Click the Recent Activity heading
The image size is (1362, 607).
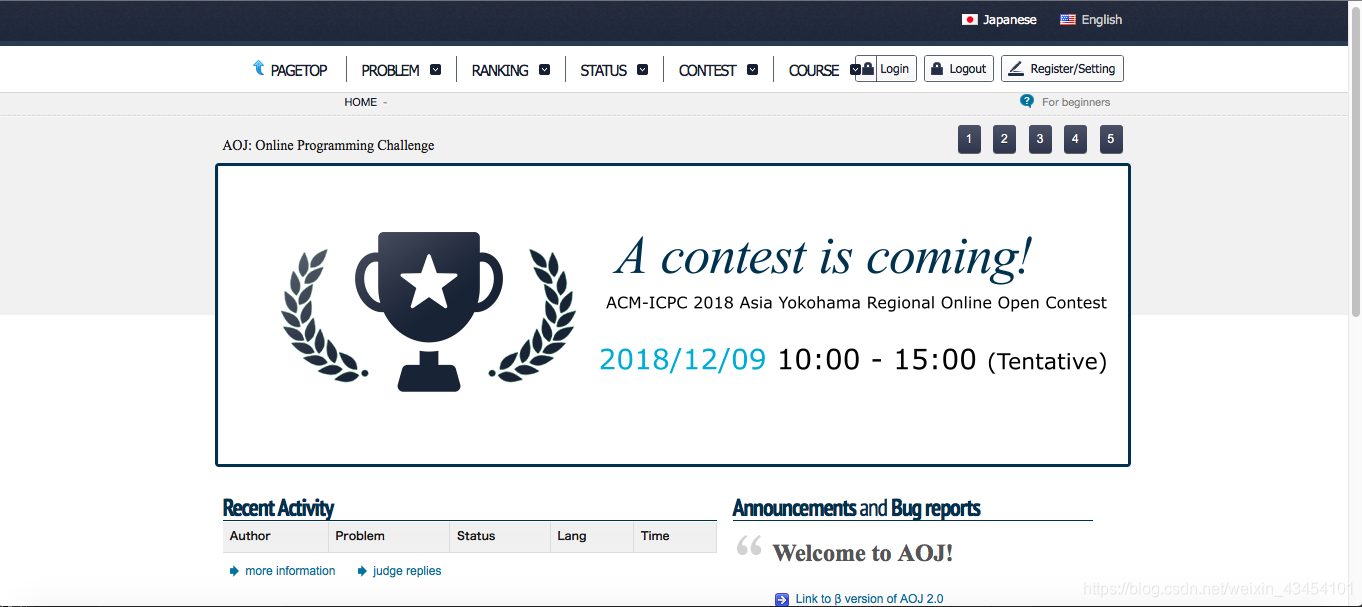[x=278, y=508]
